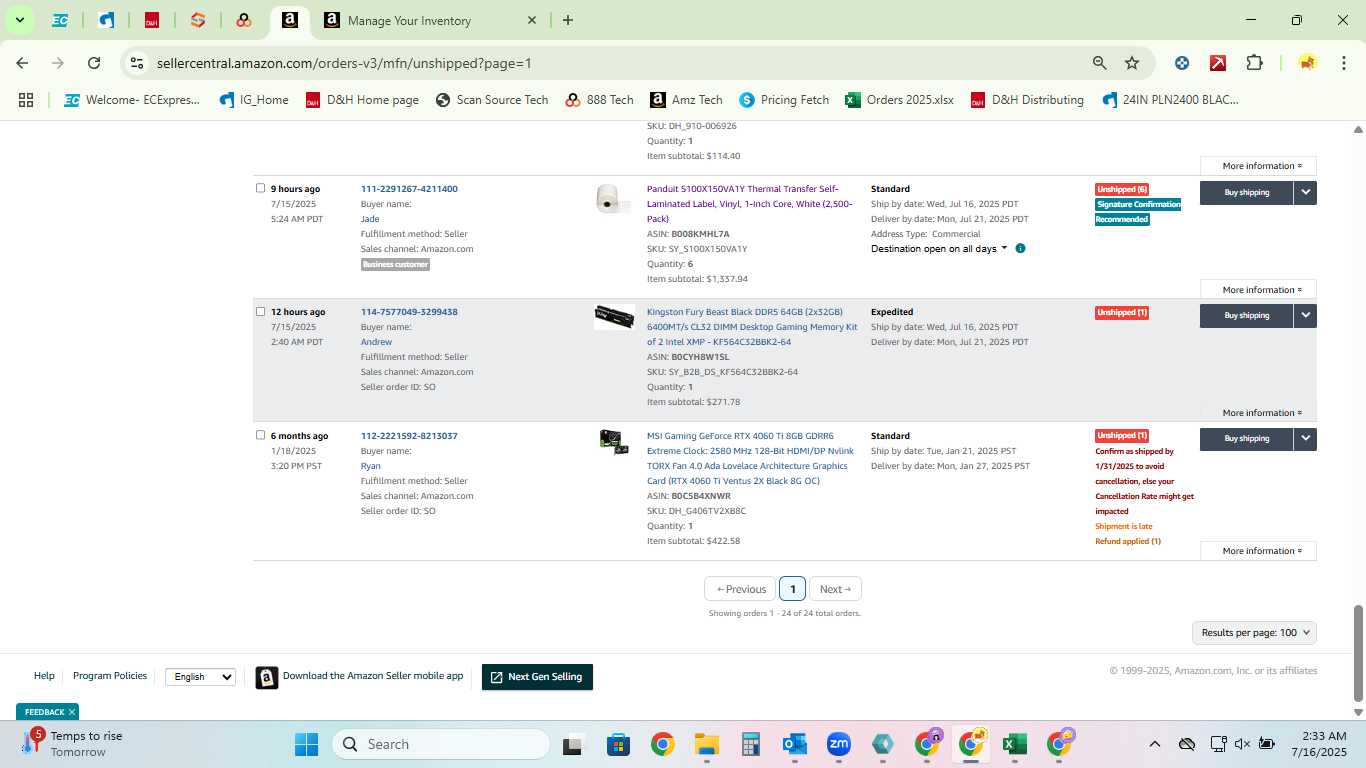This screenshot has height=768, width=1366.
Task: Open Chrome three-dot menu
Action: [x=1343, y=63]
